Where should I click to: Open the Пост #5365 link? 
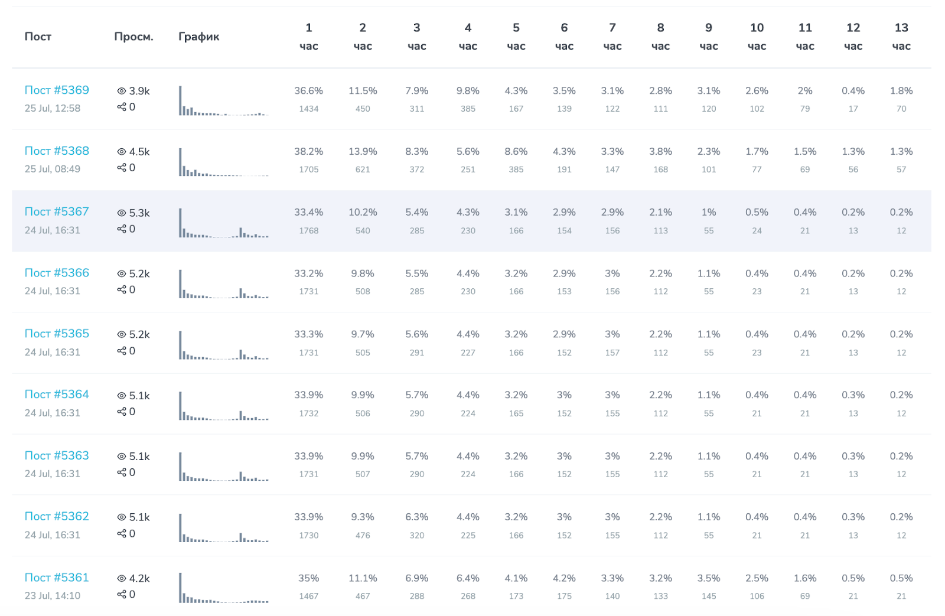[x=57, y=333]
